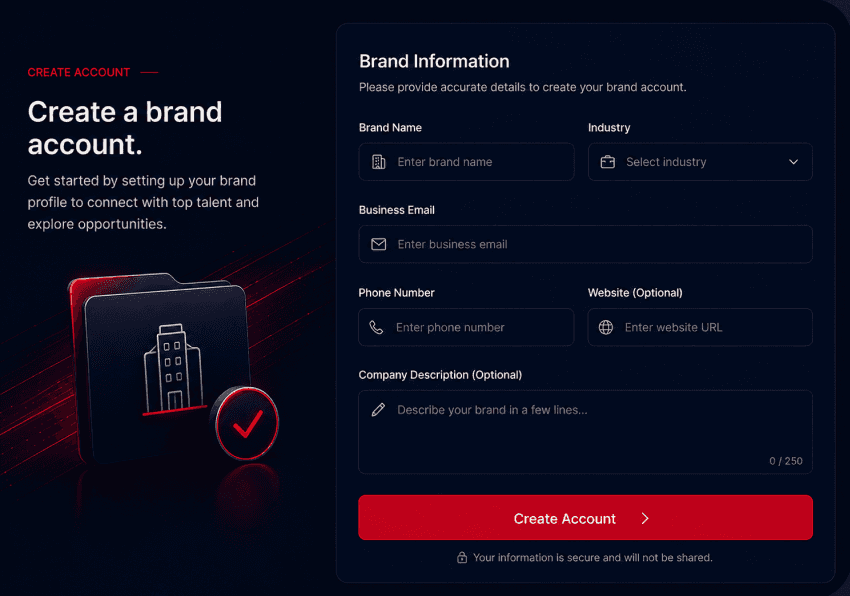Image resolution: width=850 pixels, height=596 pixels.
Task: Focus the Enter website URL field
Action: [700, 327]
